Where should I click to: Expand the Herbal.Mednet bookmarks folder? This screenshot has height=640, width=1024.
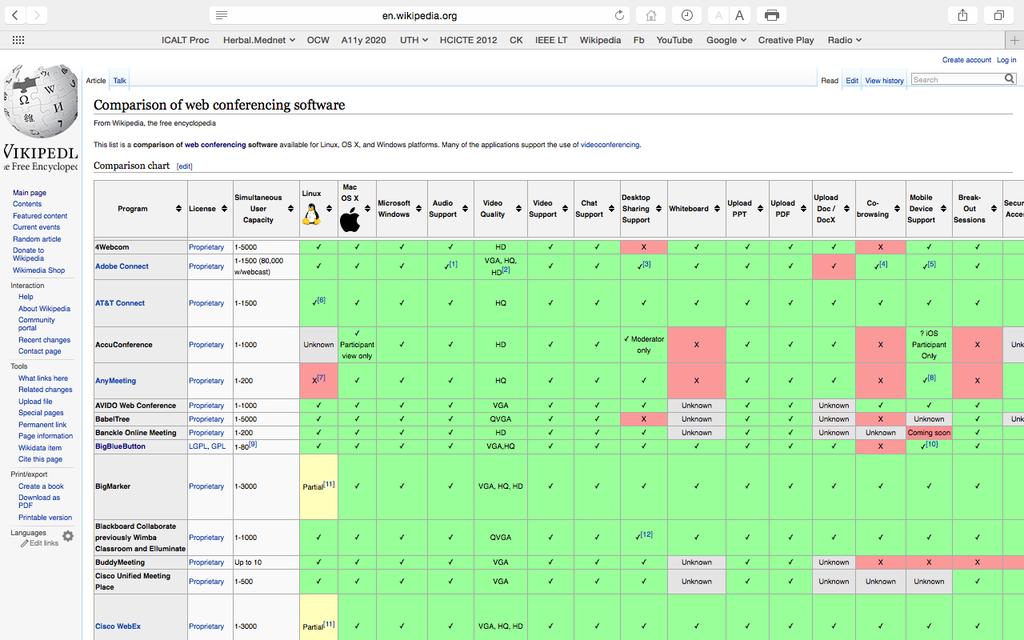click(259, 40)
